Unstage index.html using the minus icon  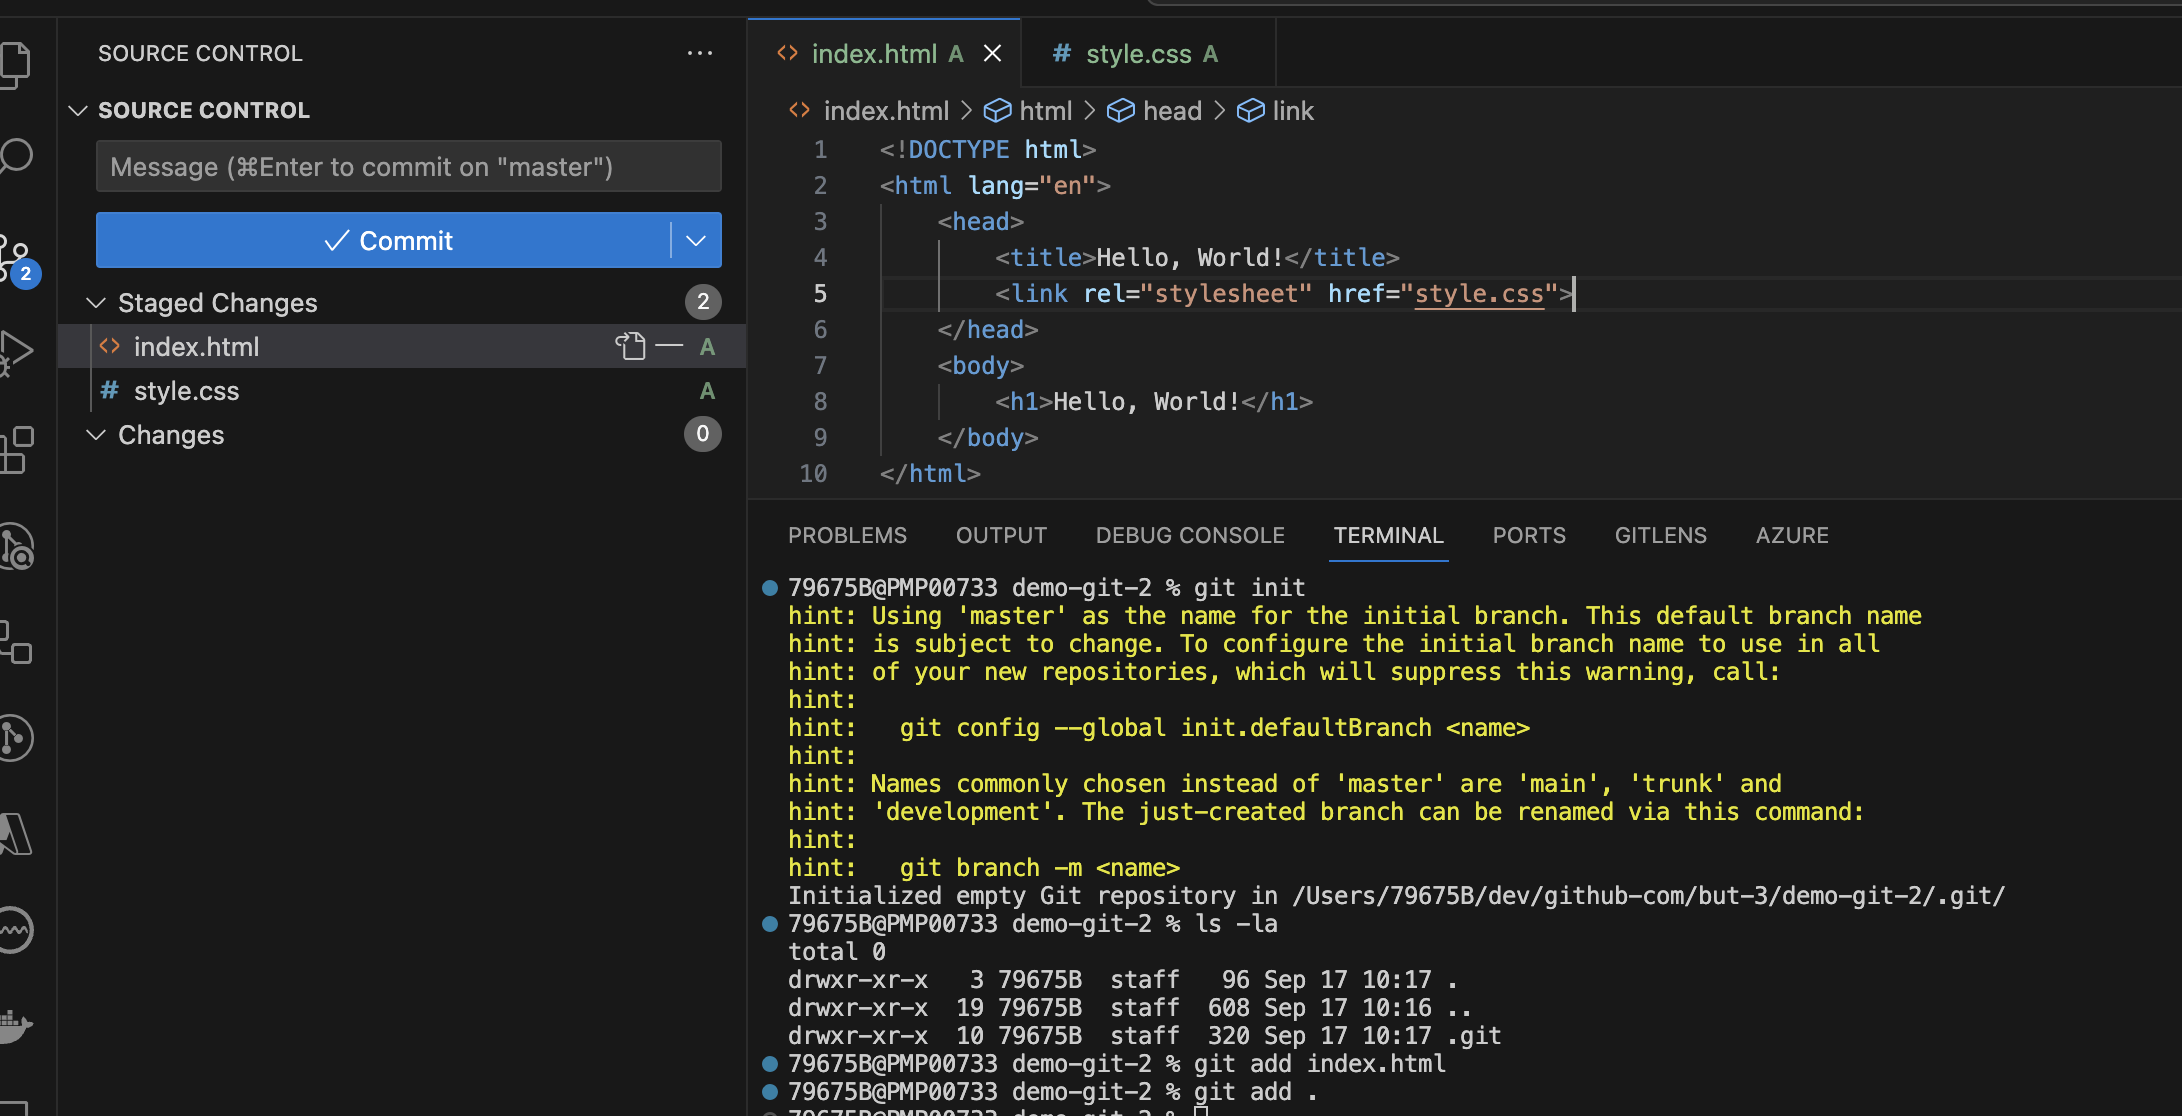[669, 346]
